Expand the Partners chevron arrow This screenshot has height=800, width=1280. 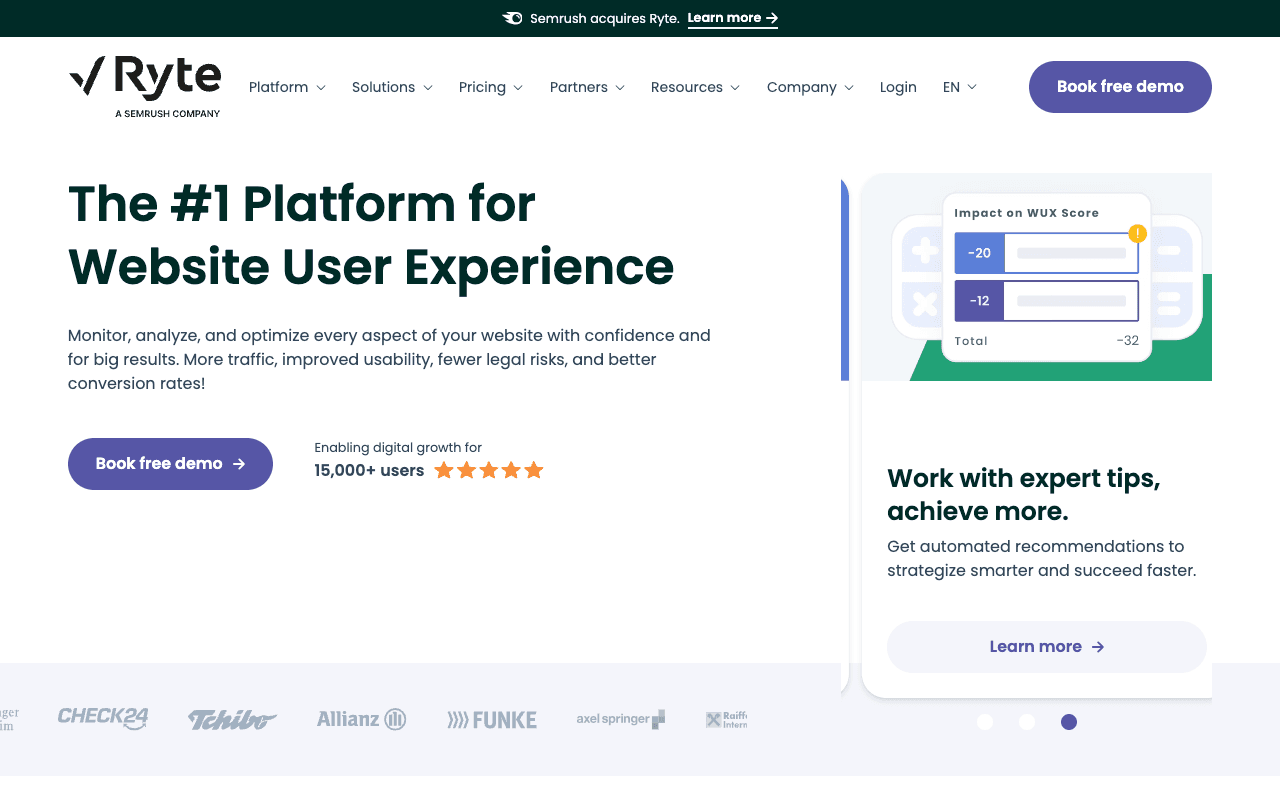click(x=620, y=88)
